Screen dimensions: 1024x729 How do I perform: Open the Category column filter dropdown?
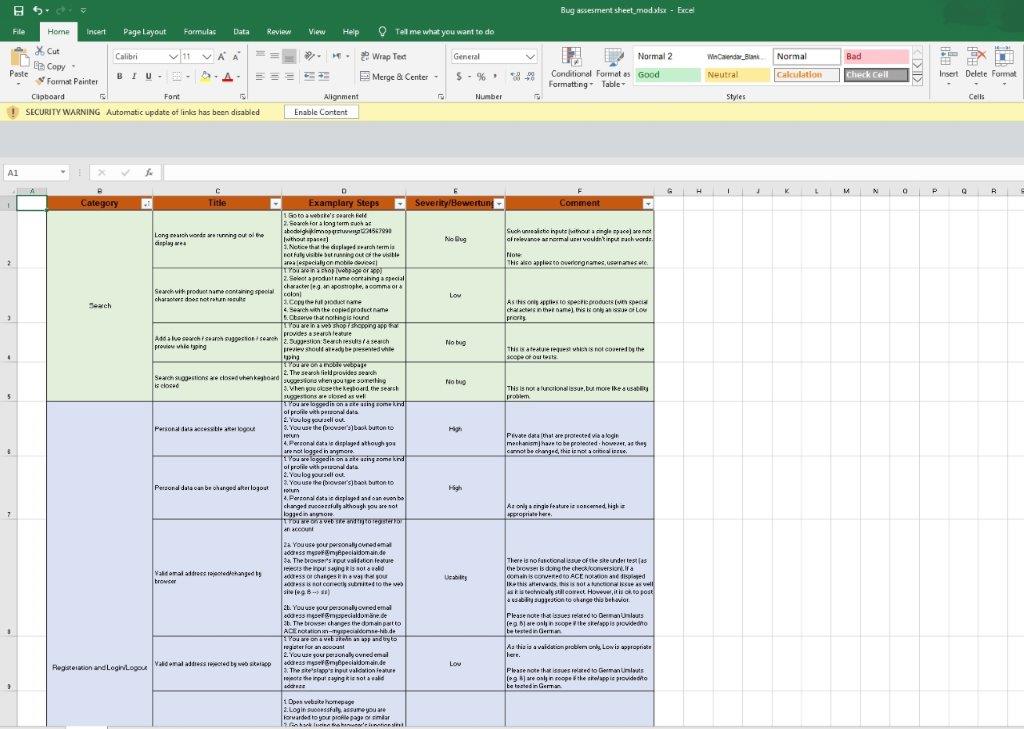(x=146, y=204)
